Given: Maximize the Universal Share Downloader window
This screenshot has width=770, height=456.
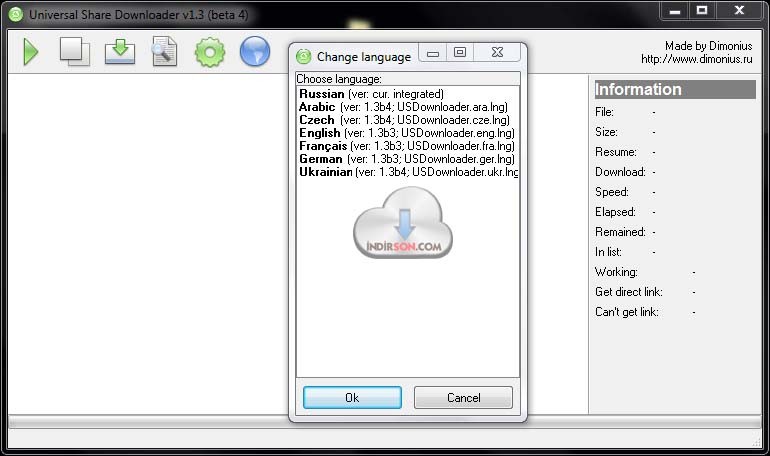Looking at the screenshot, I should pyautogui.click(x=702, y=10).
